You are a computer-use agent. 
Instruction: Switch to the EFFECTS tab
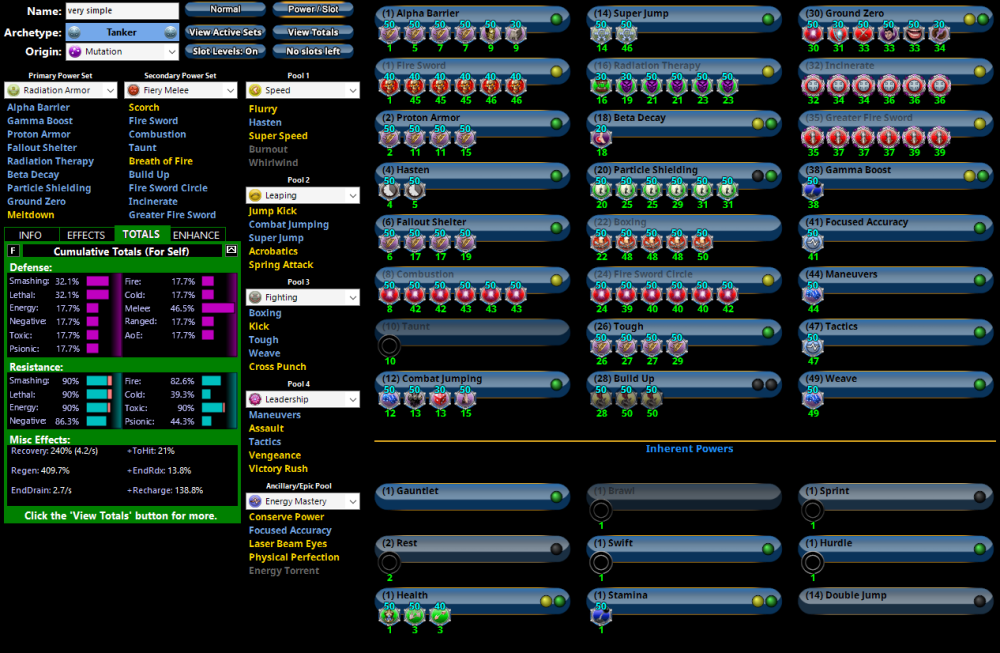point(86,235)
